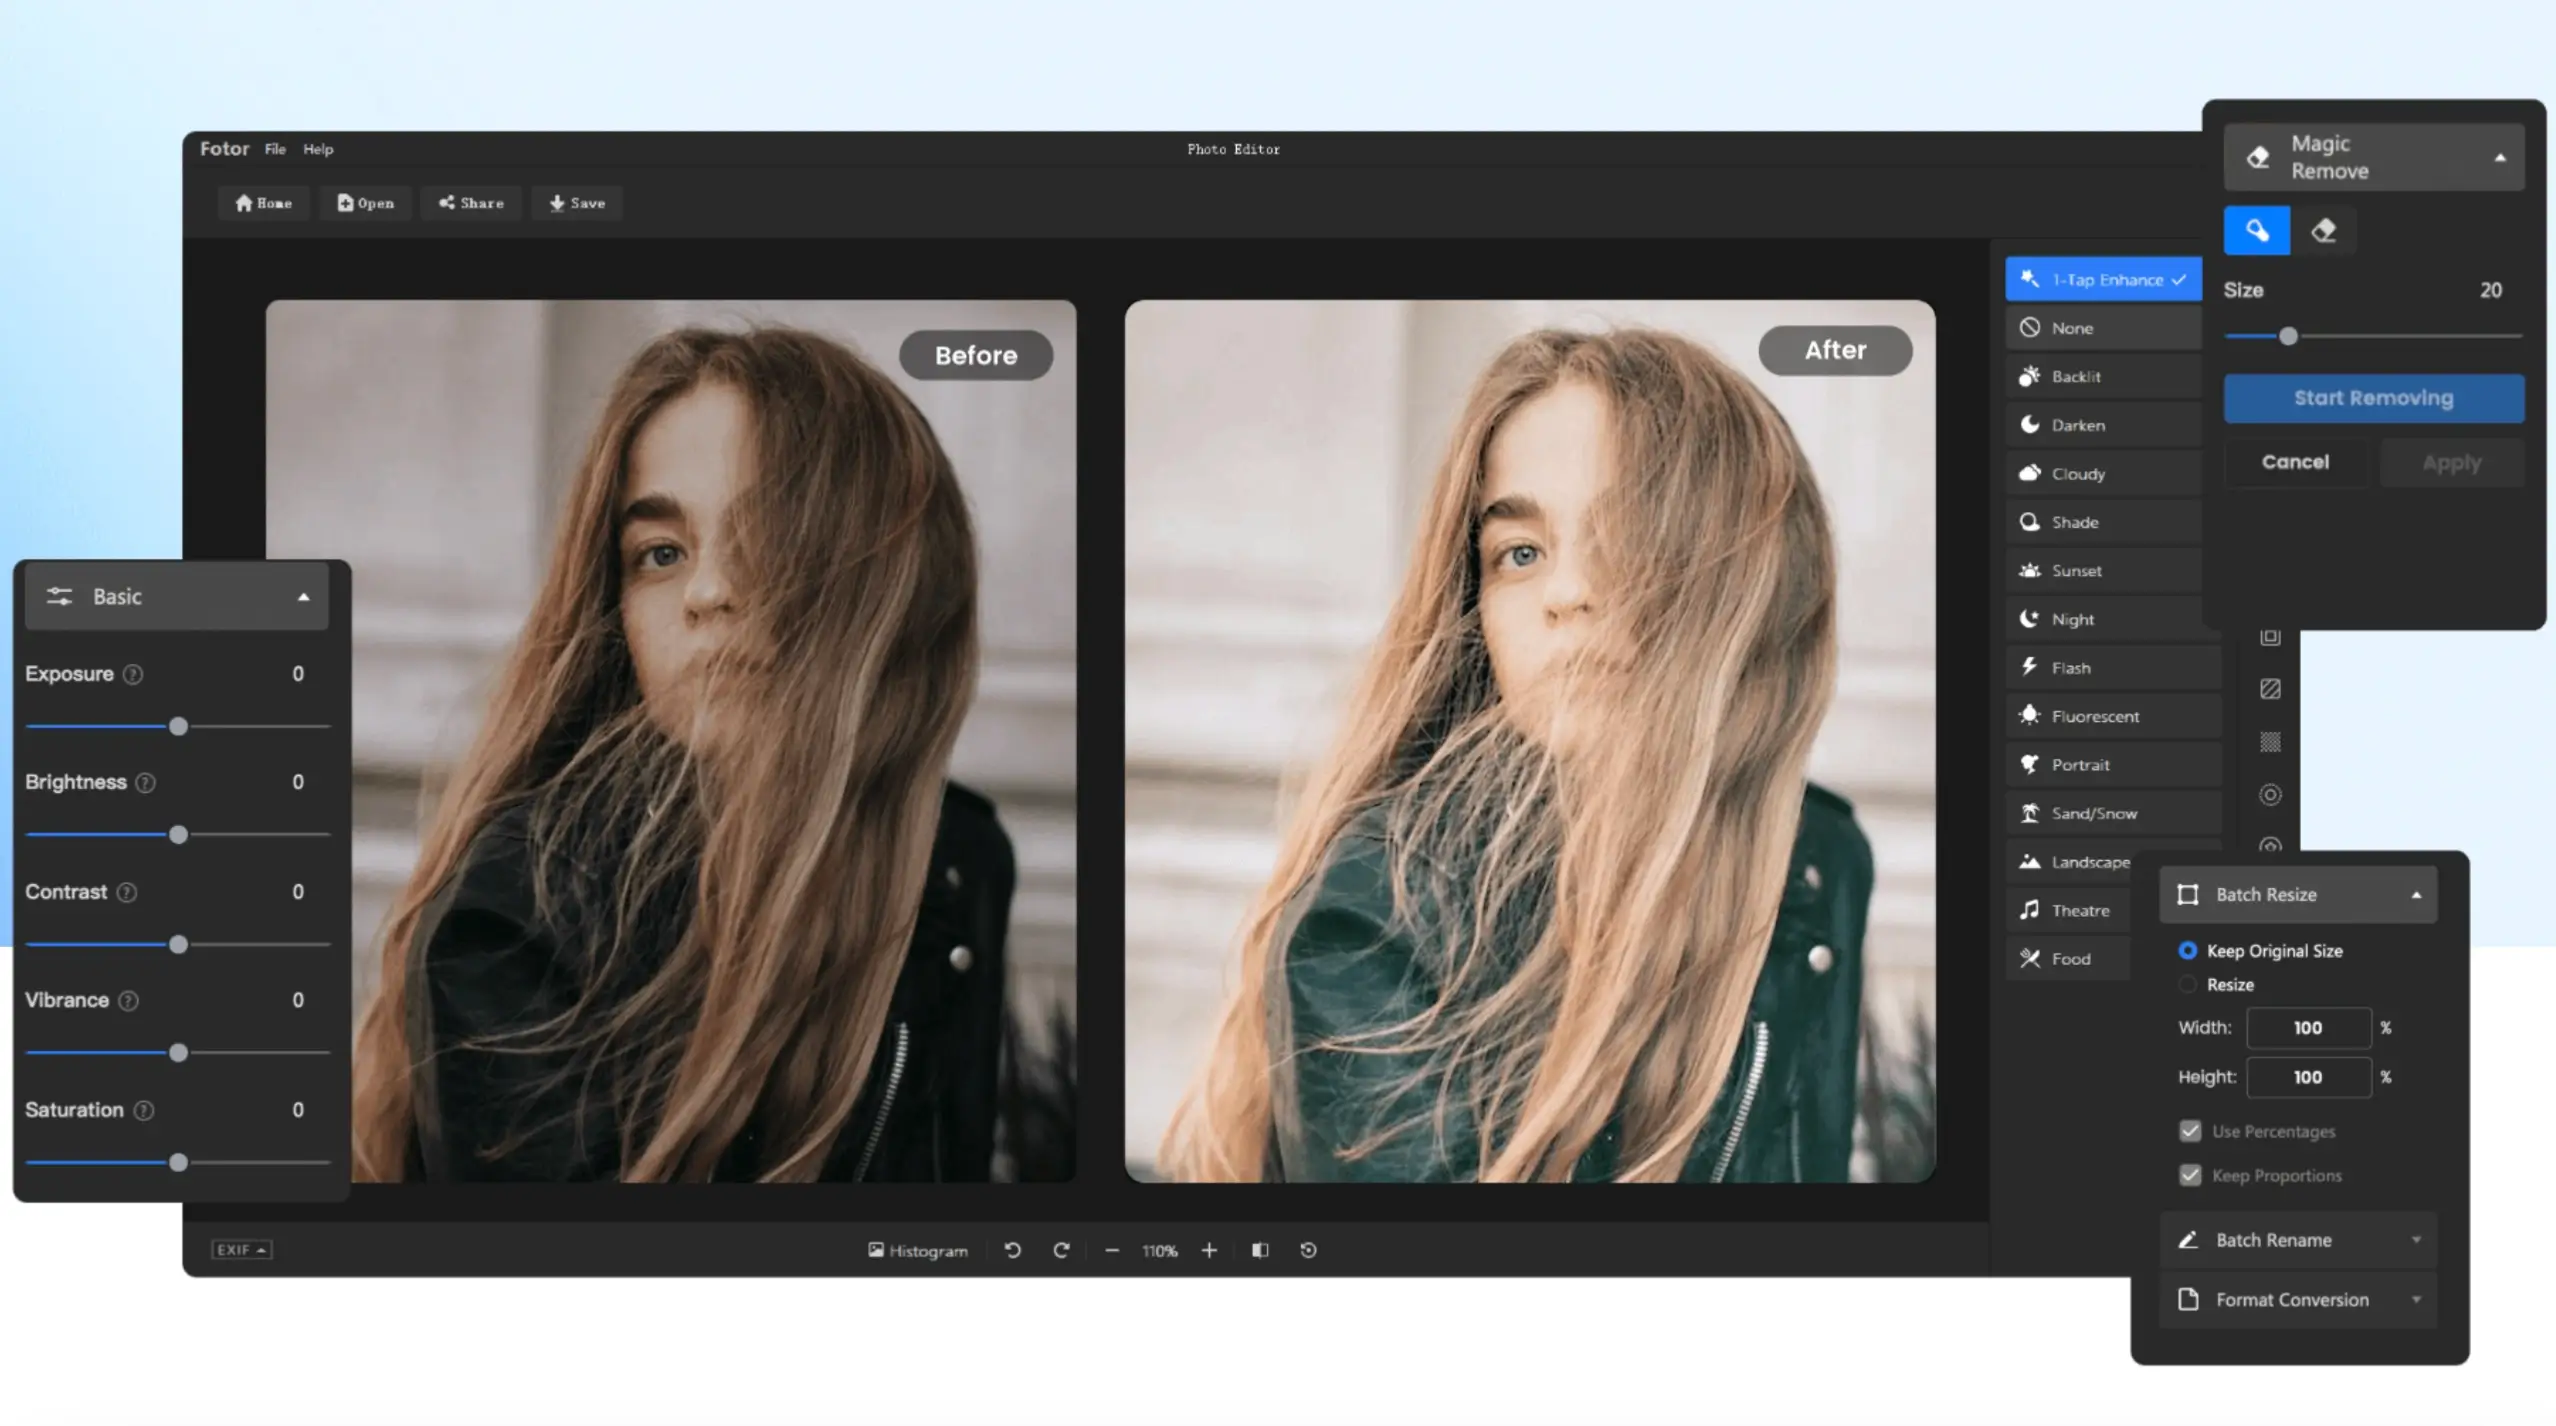
Task: Click the Width percentage input field
Action: (x=2308, y=1028)
